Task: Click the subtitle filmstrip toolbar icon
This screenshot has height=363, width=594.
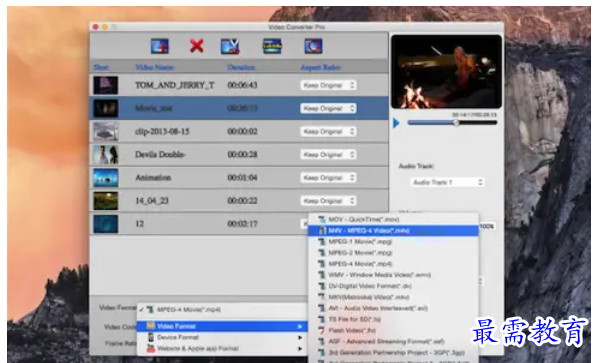Action: pyautogui.click(x=272, y=46)
